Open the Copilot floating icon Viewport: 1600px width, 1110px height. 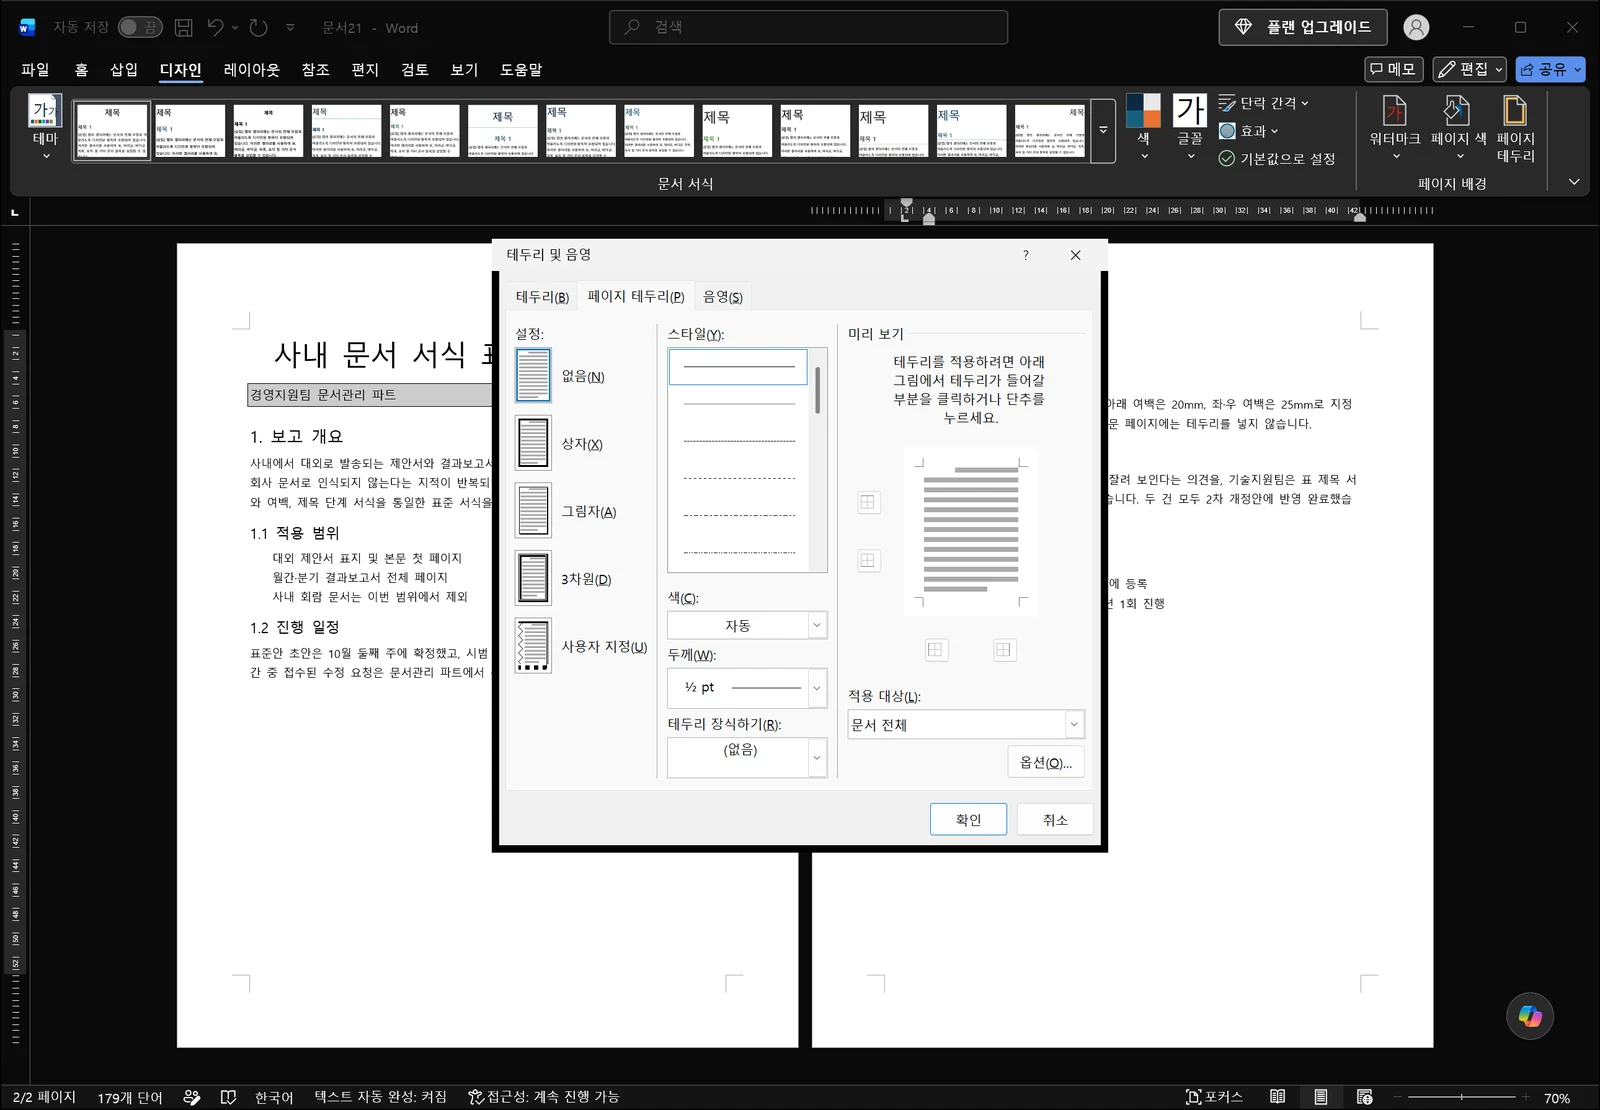tap(1530, 1016)
